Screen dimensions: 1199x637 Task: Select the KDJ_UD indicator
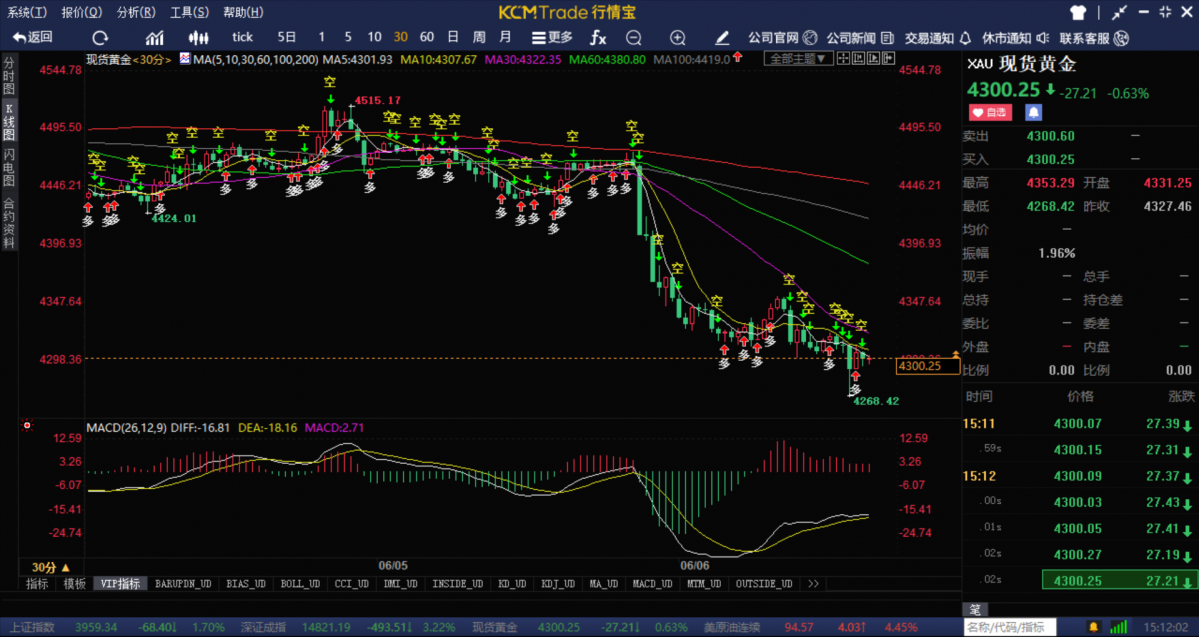point(557,583)
